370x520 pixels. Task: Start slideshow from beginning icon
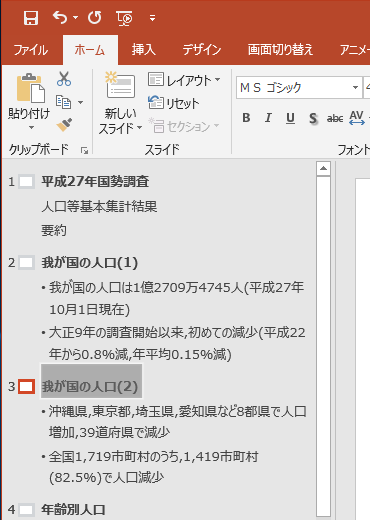click(x=124, y=18)
